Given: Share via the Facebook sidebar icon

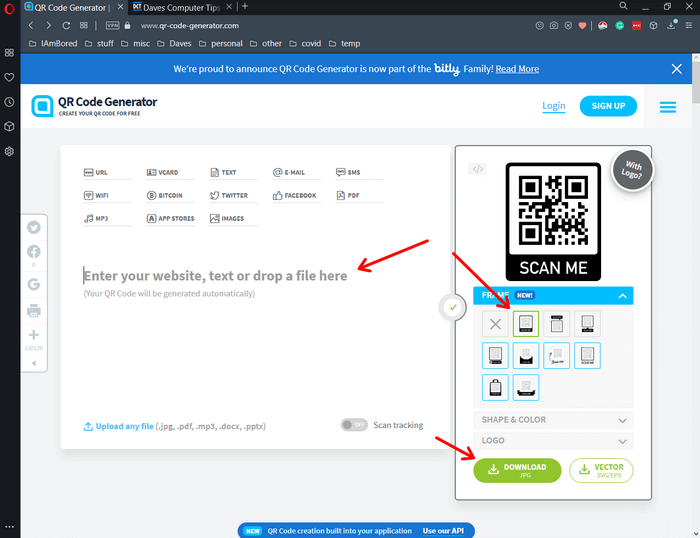Looking at the screenshot, I should point(34,251).
